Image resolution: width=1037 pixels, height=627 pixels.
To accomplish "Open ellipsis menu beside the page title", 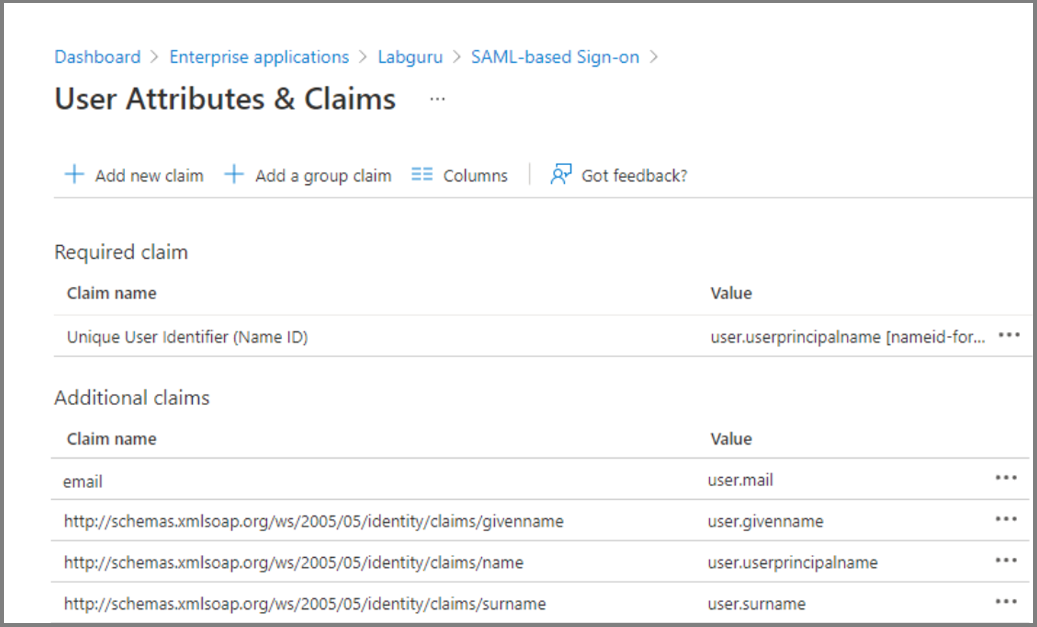I will [x=437, y=99].
